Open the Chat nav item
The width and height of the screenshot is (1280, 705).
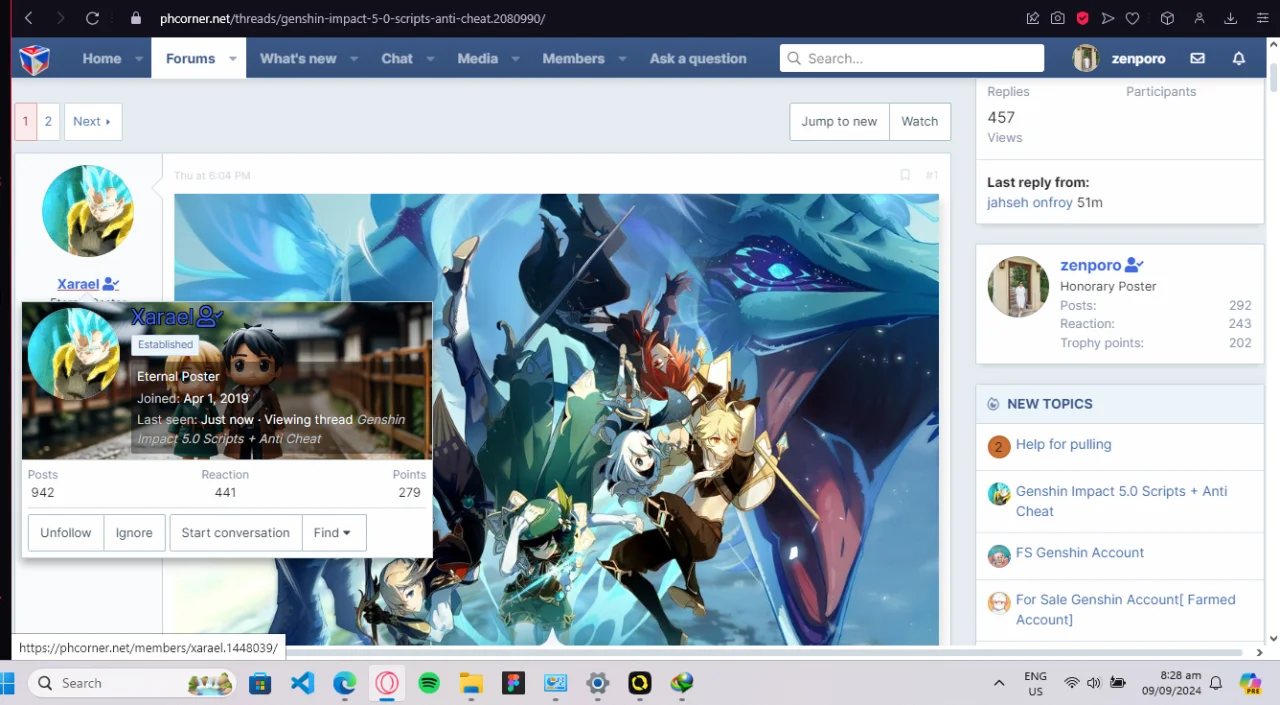(397, 59)
